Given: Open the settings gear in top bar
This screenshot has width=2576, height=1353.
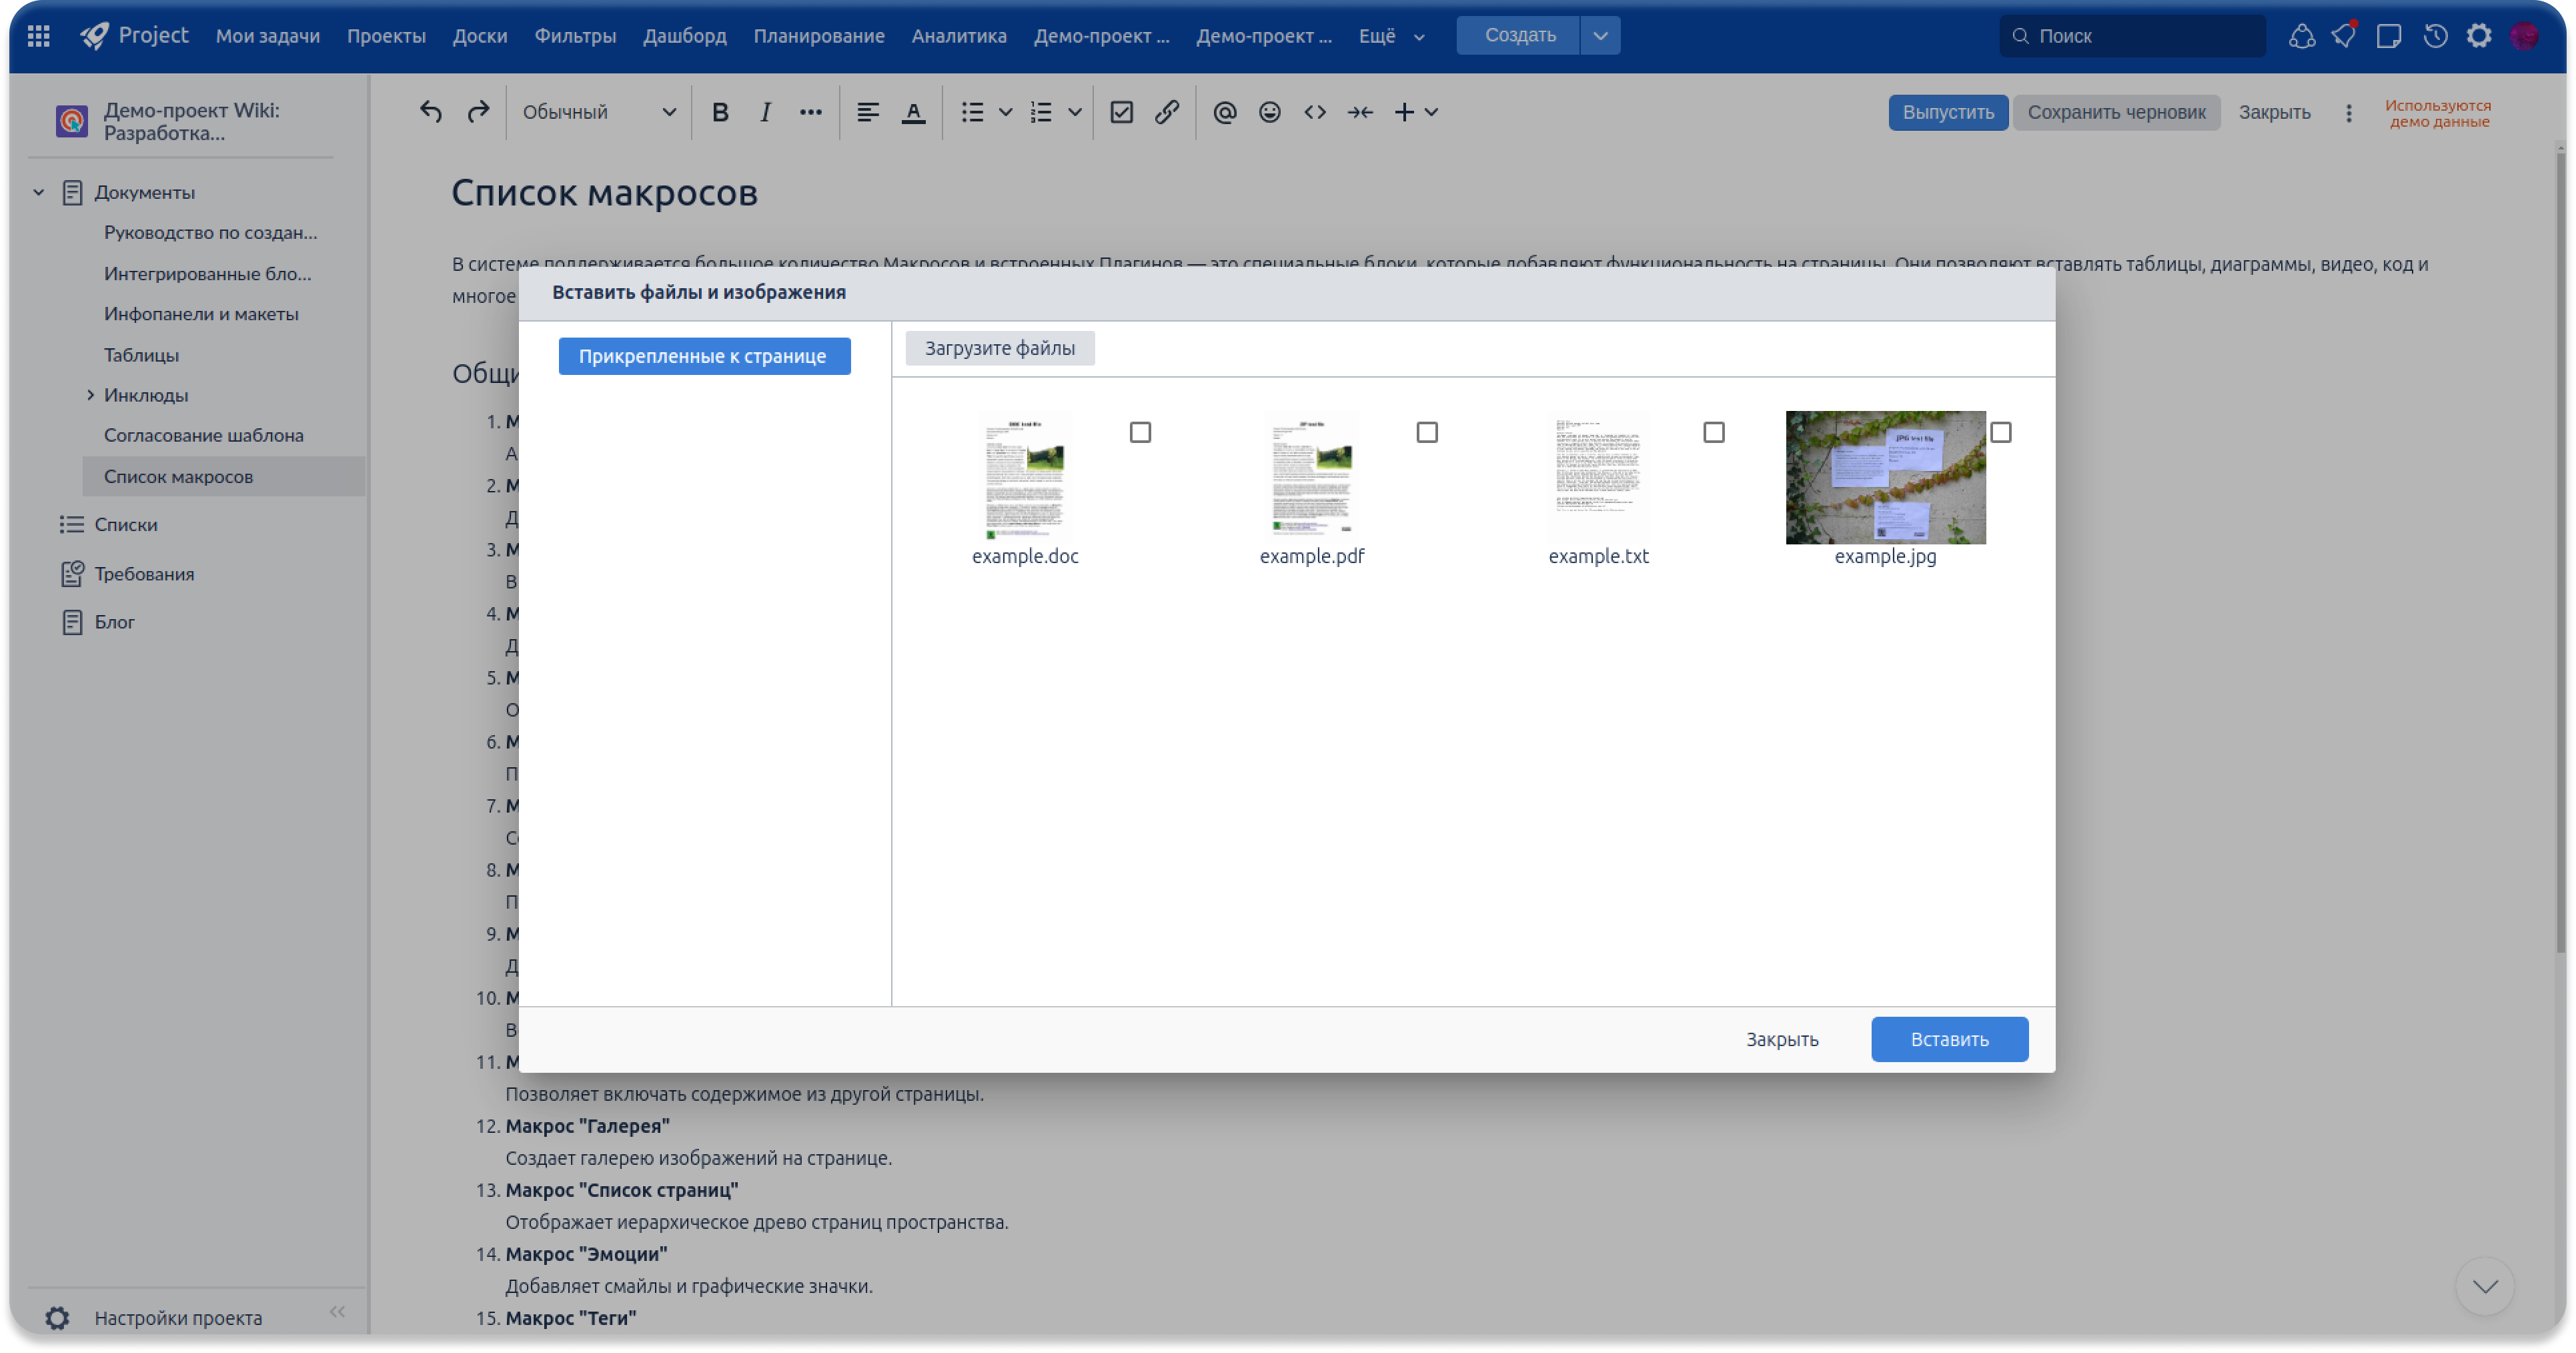Looking at the screenshot, I should click(x=2478, y=36).
